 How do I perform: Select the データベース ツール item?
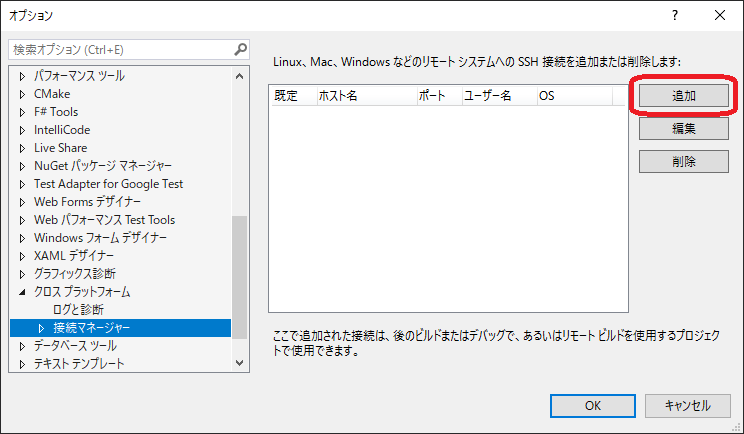pos(75,346)
